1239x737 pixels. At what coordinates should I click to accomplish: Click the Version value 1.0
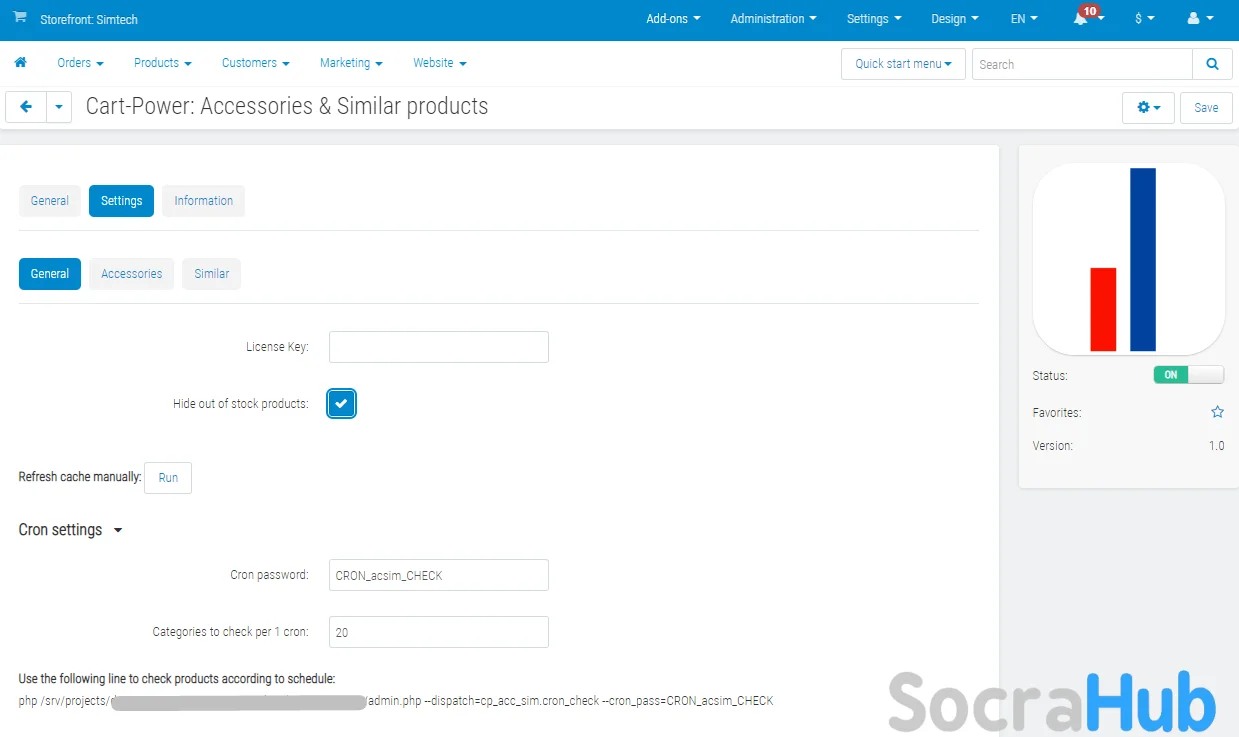1216,446
